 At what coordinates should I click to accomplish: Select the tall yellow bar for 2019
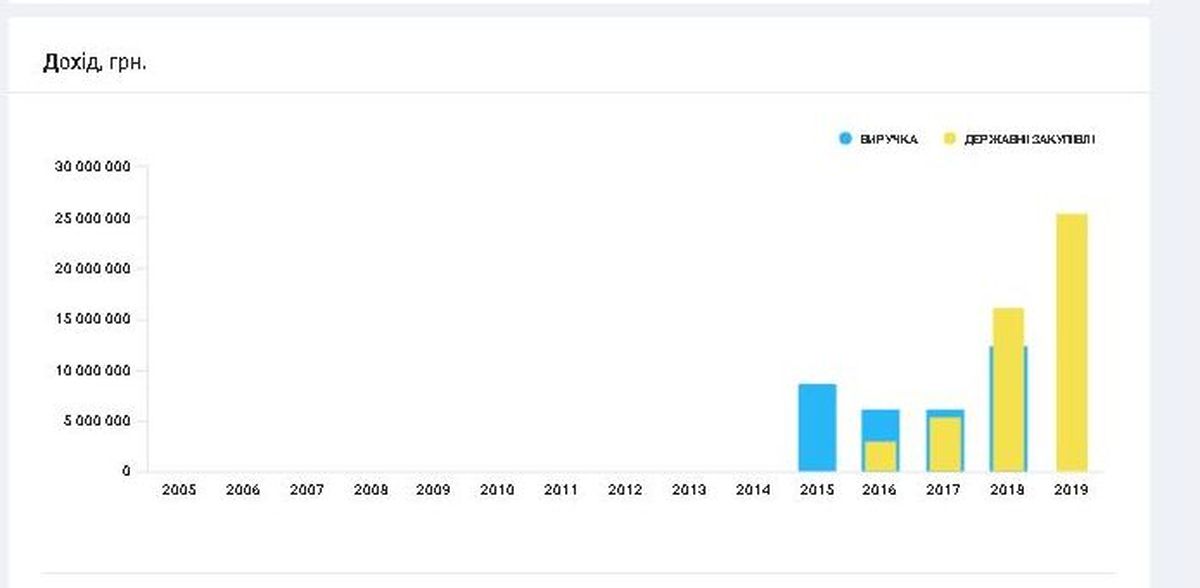[1071, 342]
